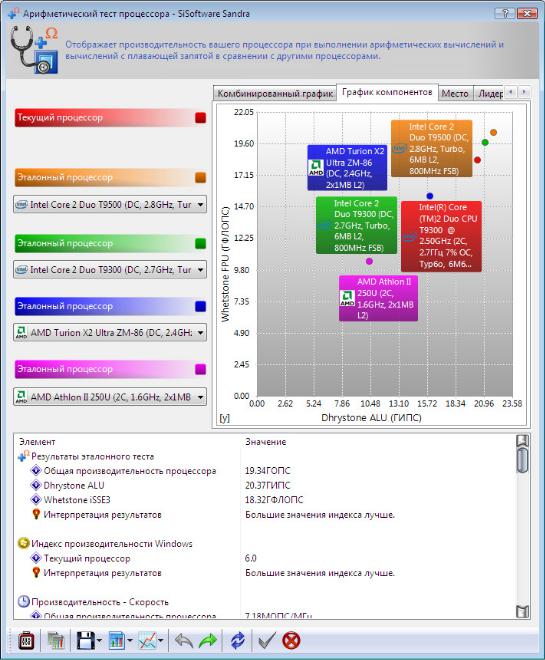The height and width of the screenshot is (660, 545).
Task: Click the blue refresh arrows icon
Action: (238, 641)
